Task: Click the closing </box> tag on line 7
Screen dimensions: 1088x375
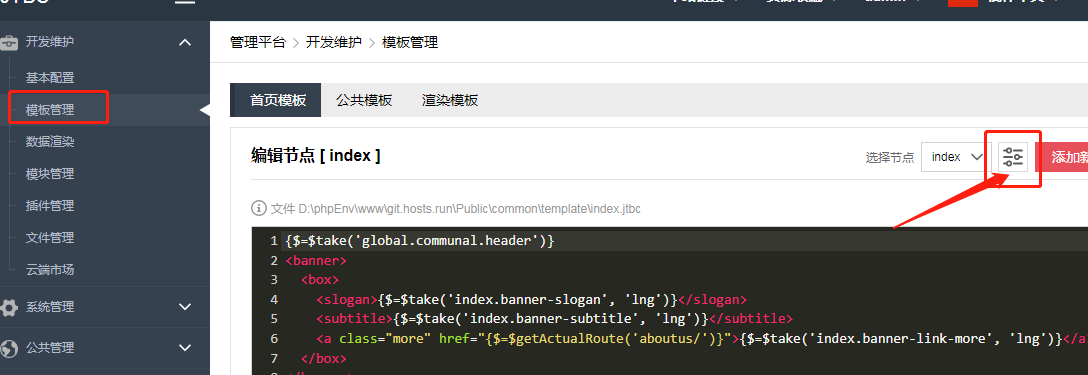Action: (x=324, y=359)
